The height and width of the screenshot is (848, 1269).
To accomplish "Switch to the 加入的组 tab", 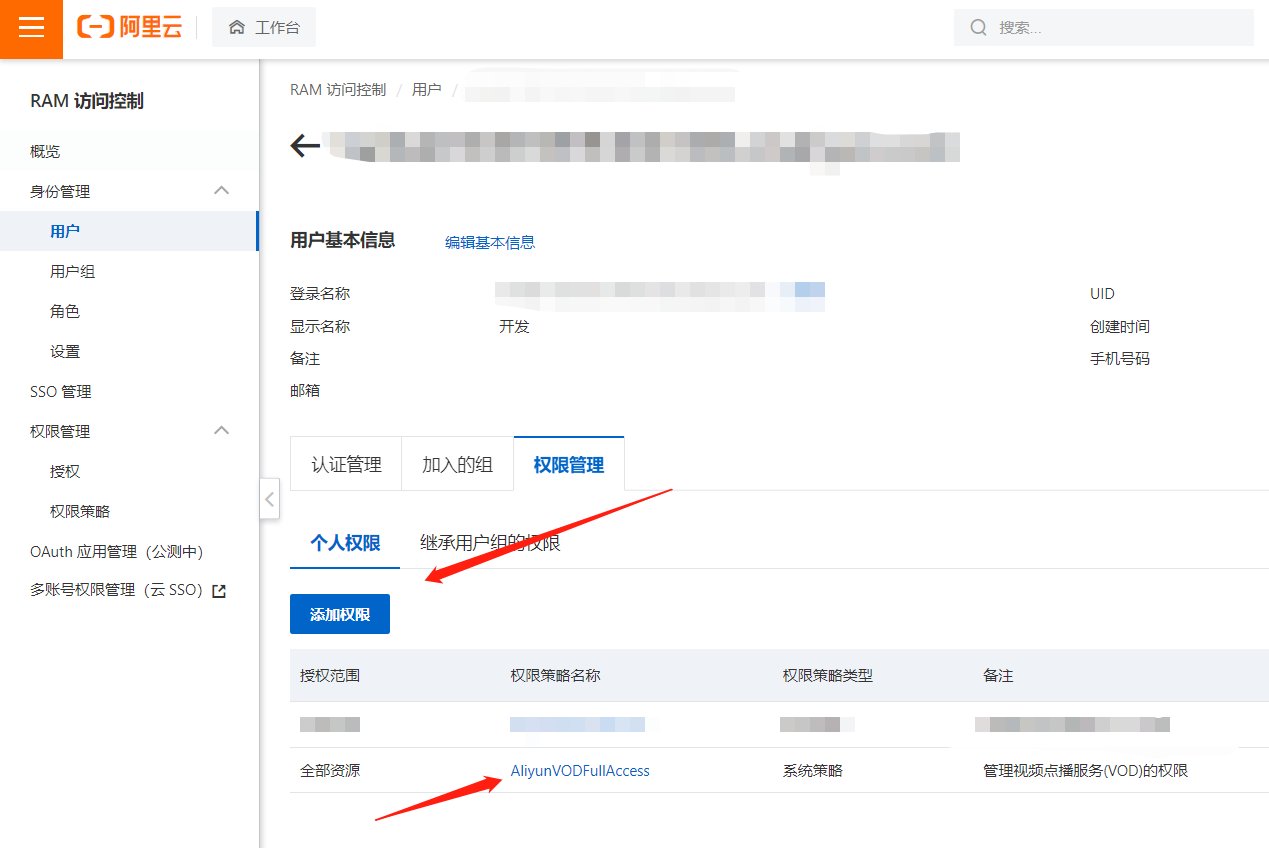I will [x=456, y=463].
